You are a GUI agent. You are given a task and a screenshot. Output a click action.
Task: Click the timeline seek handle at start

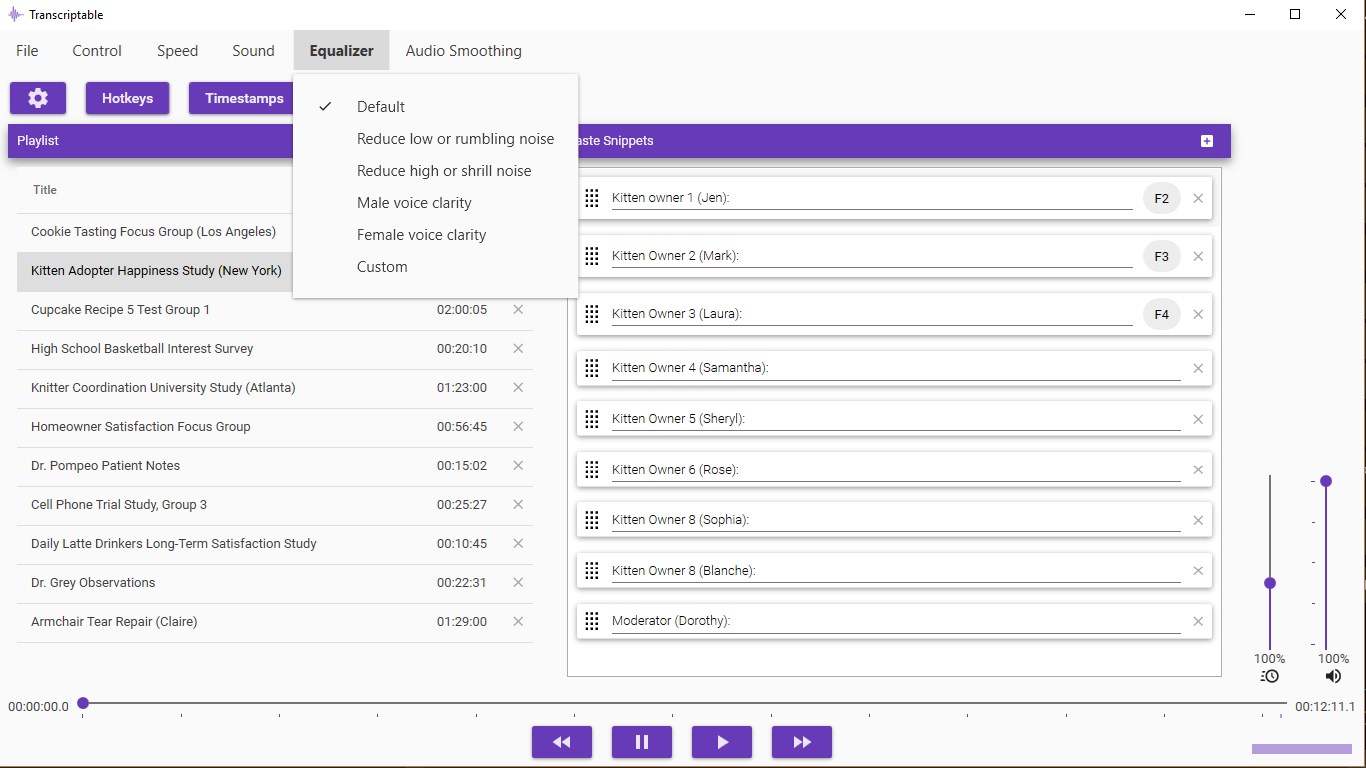(x=83, y=703)
